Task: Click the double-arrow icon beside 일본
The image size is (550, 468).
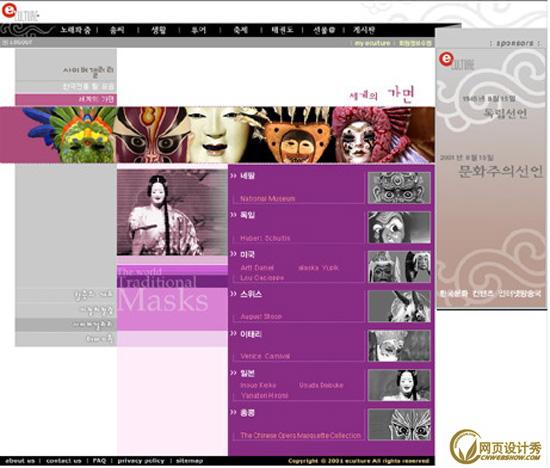Action: pos(233,373)
